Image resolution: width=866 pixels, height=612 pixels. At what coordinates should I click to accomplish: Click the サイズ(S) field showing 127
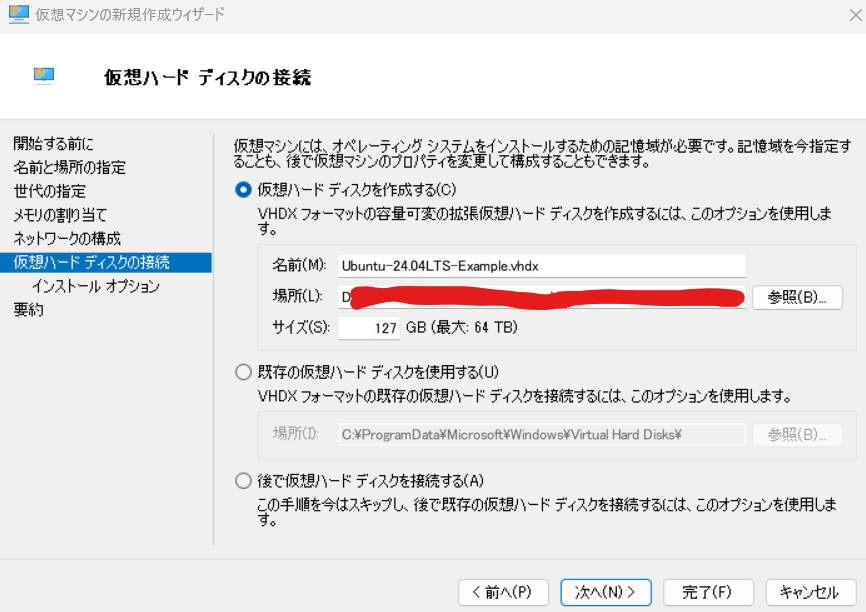click(x=369, y=328)
